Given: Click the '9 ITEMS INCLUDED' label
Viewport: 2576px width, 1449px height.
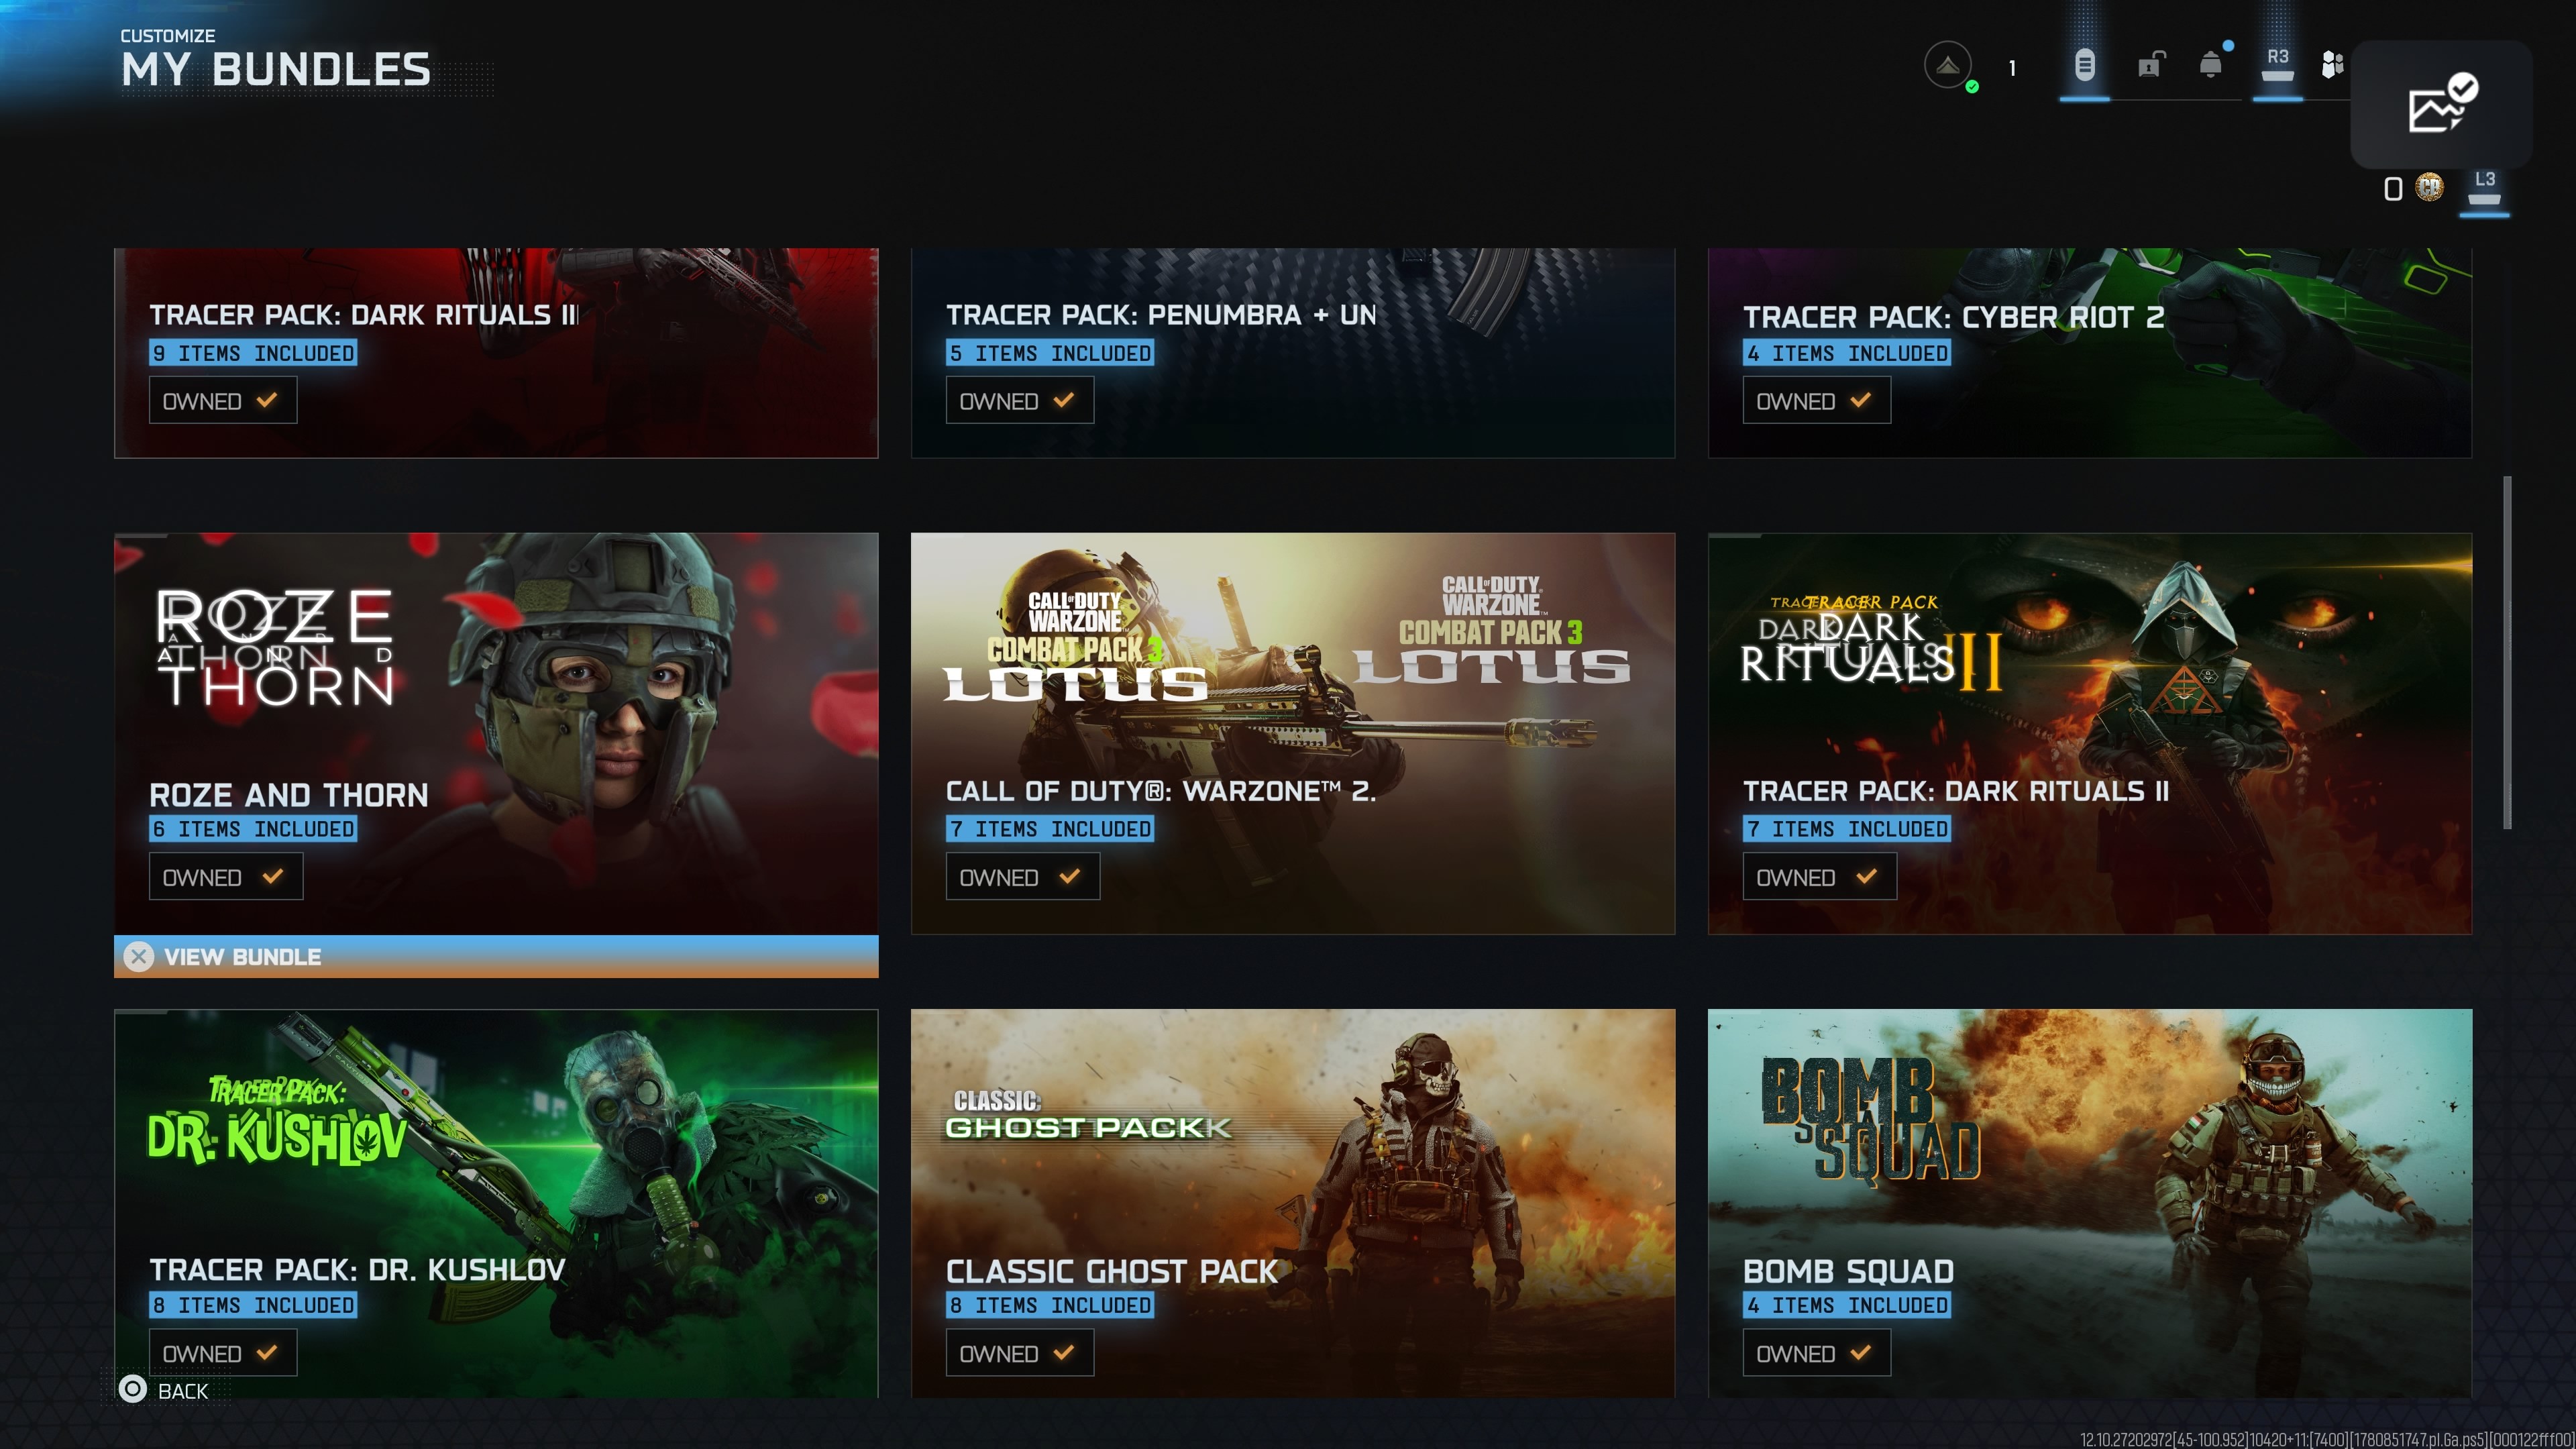Looking at the screenshot, I should [x=253, y=353].
